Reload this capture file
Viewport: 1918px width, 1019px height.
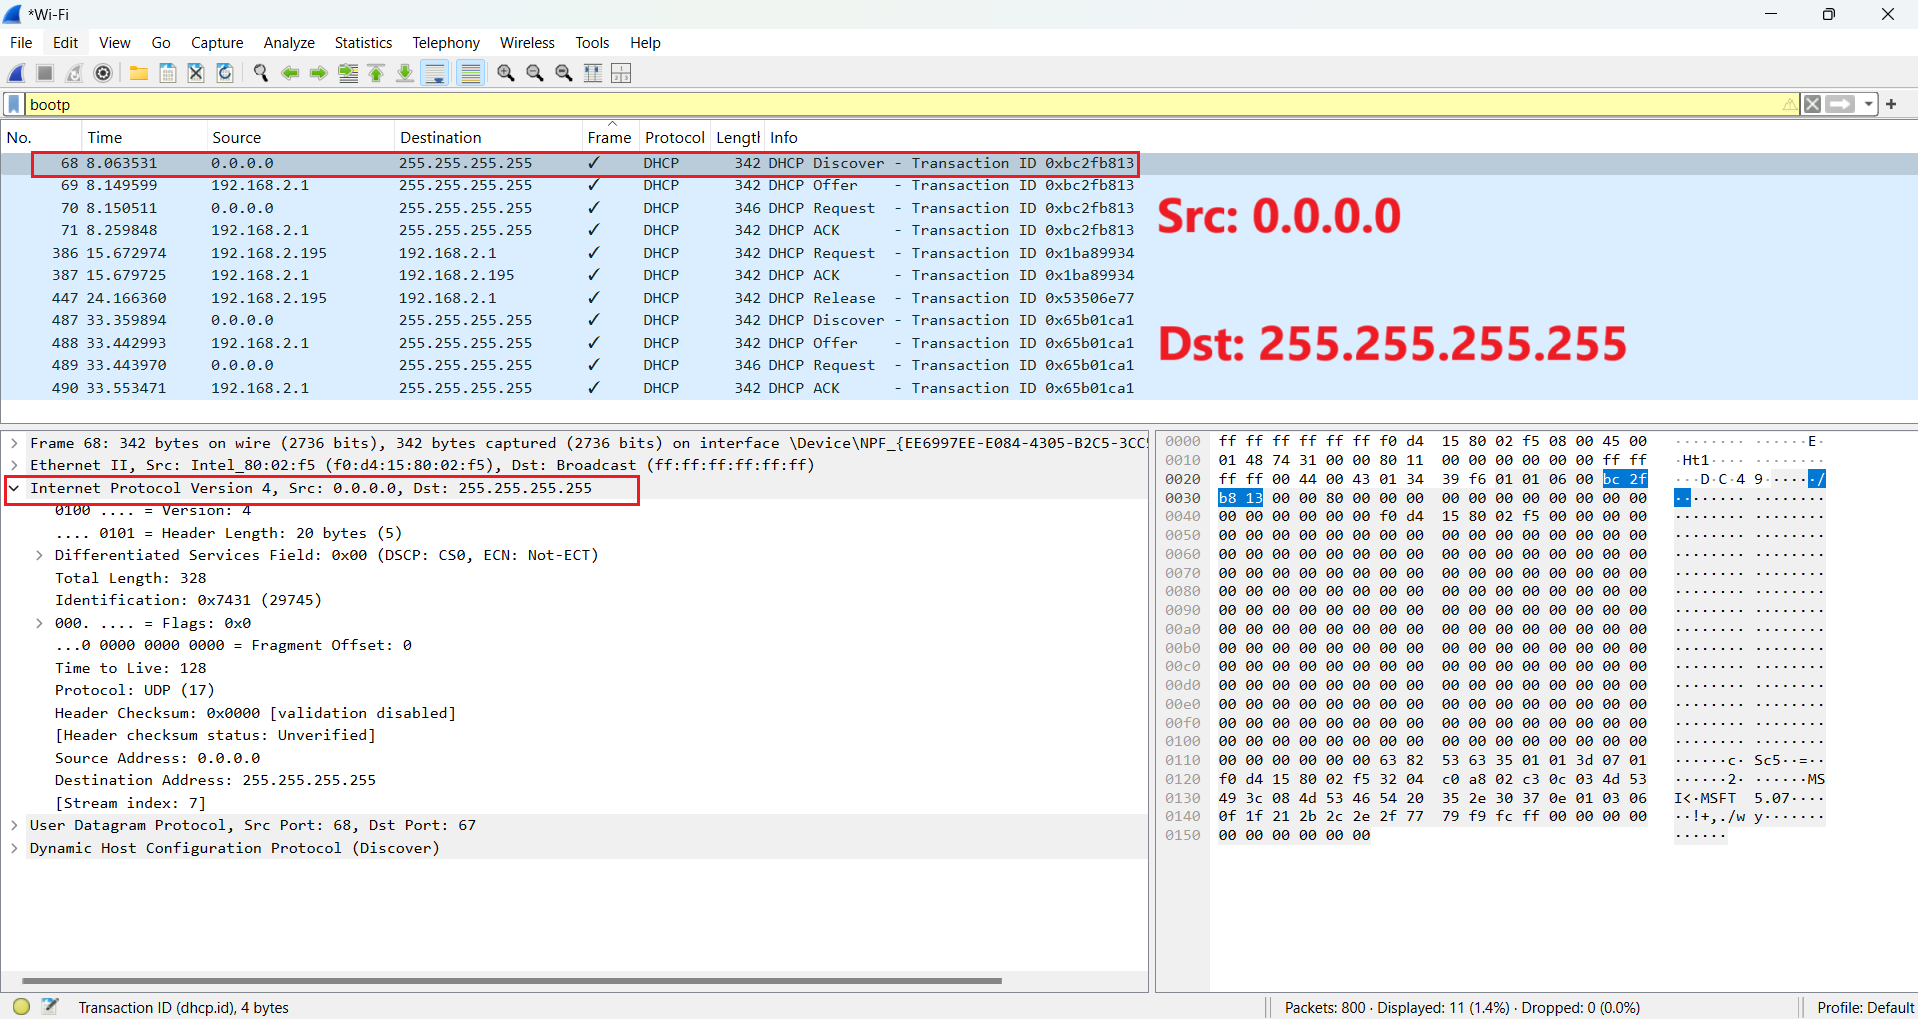[x=225, y=73]
